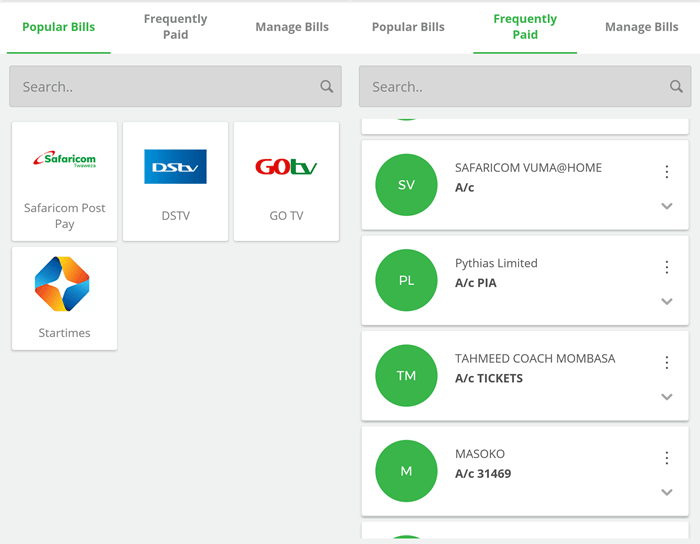Expand the Pythias Limited bill details

667,302
